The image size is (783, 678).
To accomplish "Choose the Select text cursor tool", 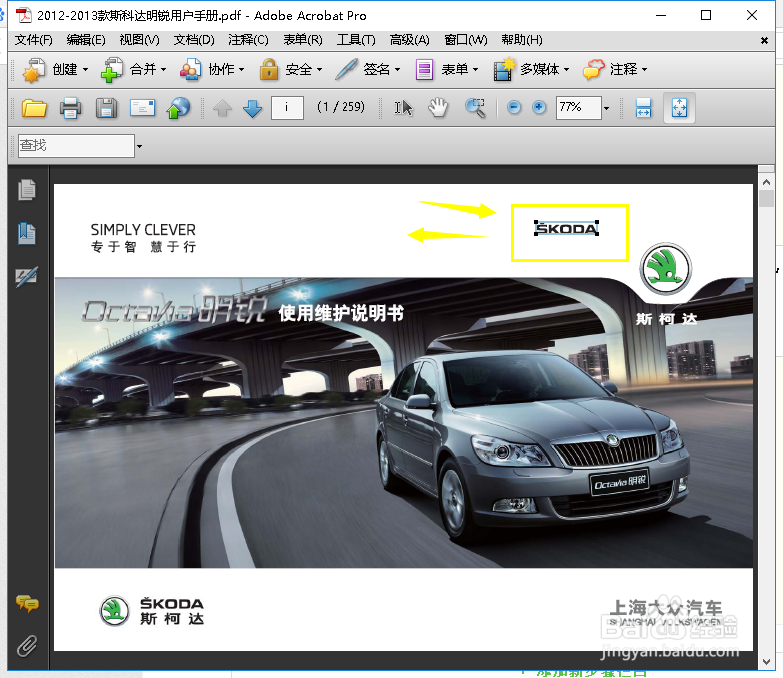I will coord(403,108).
